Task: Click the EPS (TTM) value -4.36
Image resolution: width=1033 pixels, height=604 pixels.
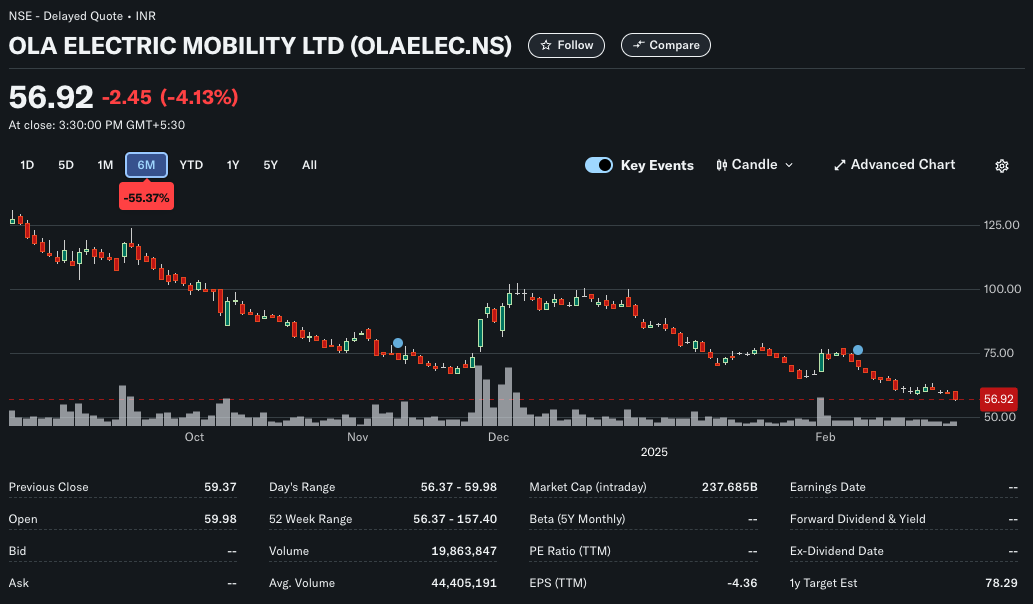Action: click(742, 583)
